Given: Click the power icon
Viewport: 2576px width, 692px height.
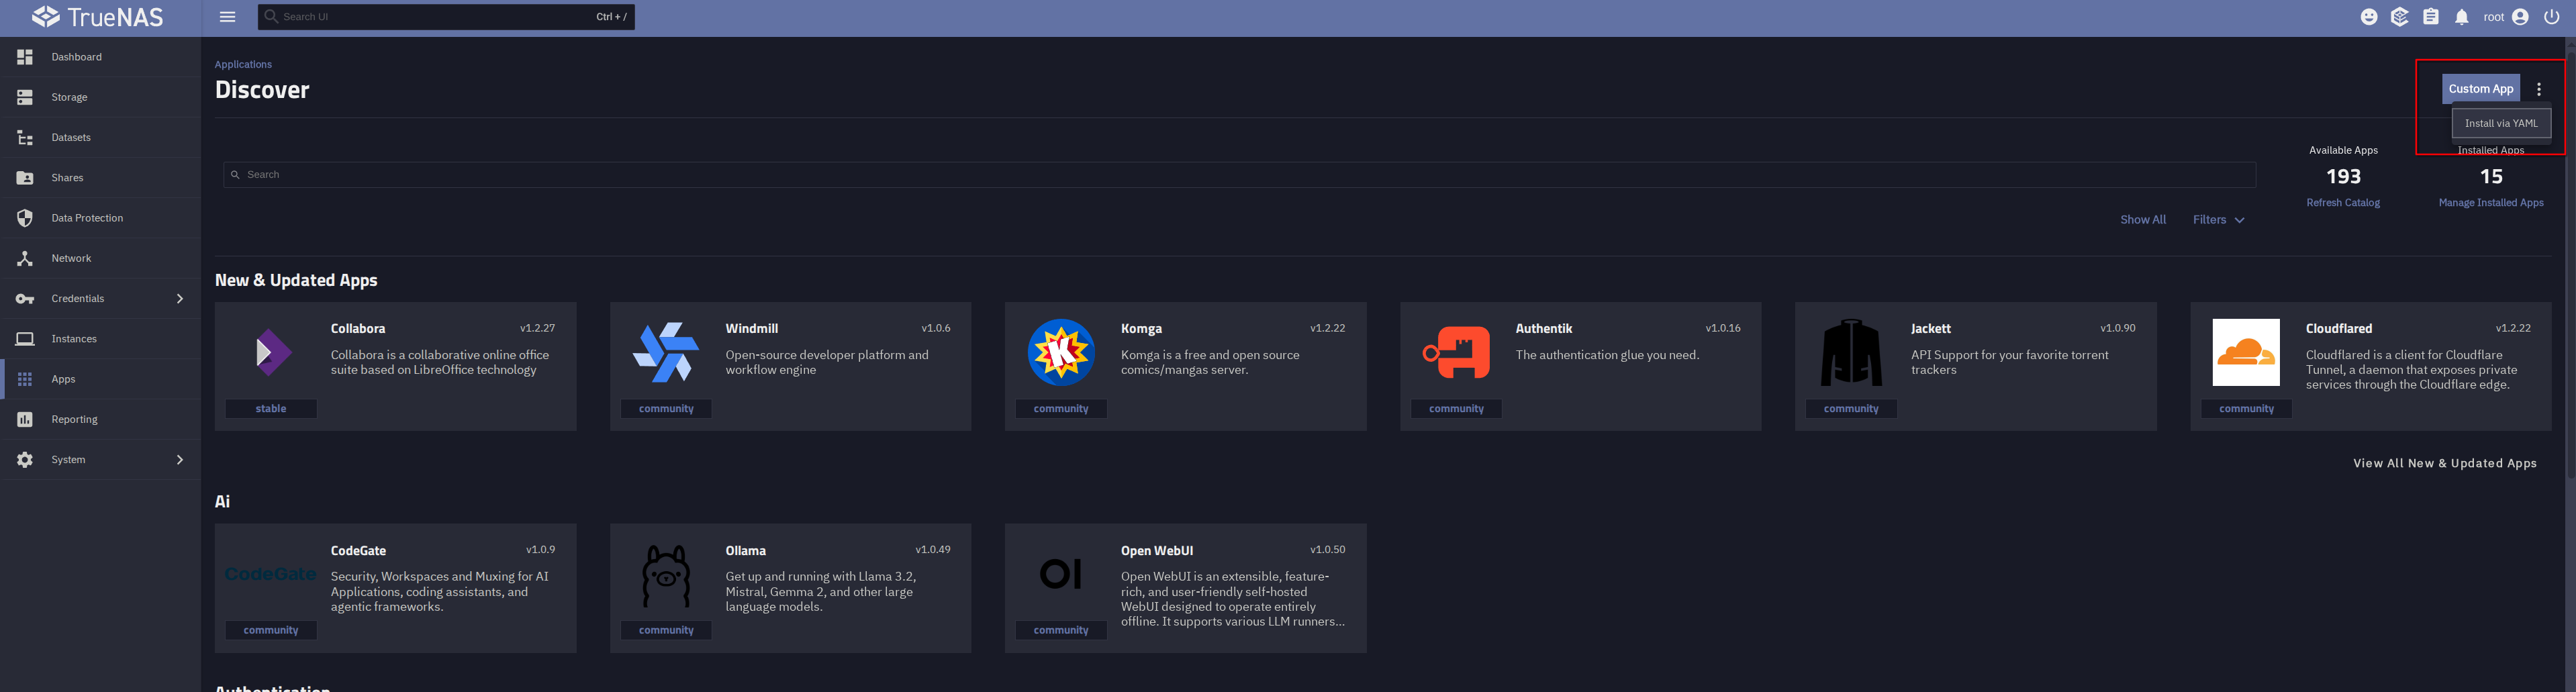Looking at the screenshot, I should (2552, 17).
